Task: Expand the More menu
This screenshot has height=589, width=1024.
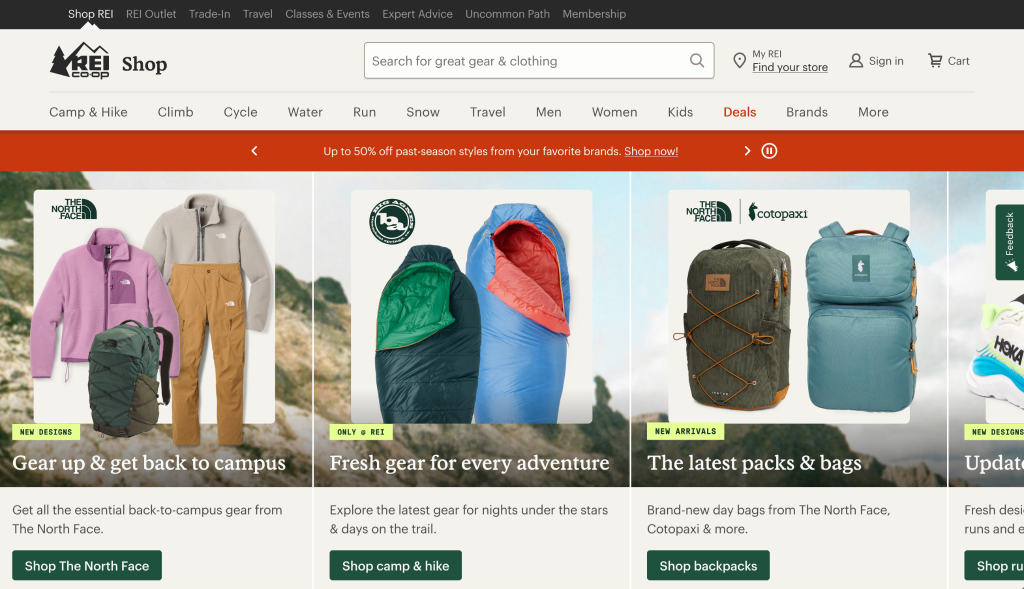Action: click(873, 112)
